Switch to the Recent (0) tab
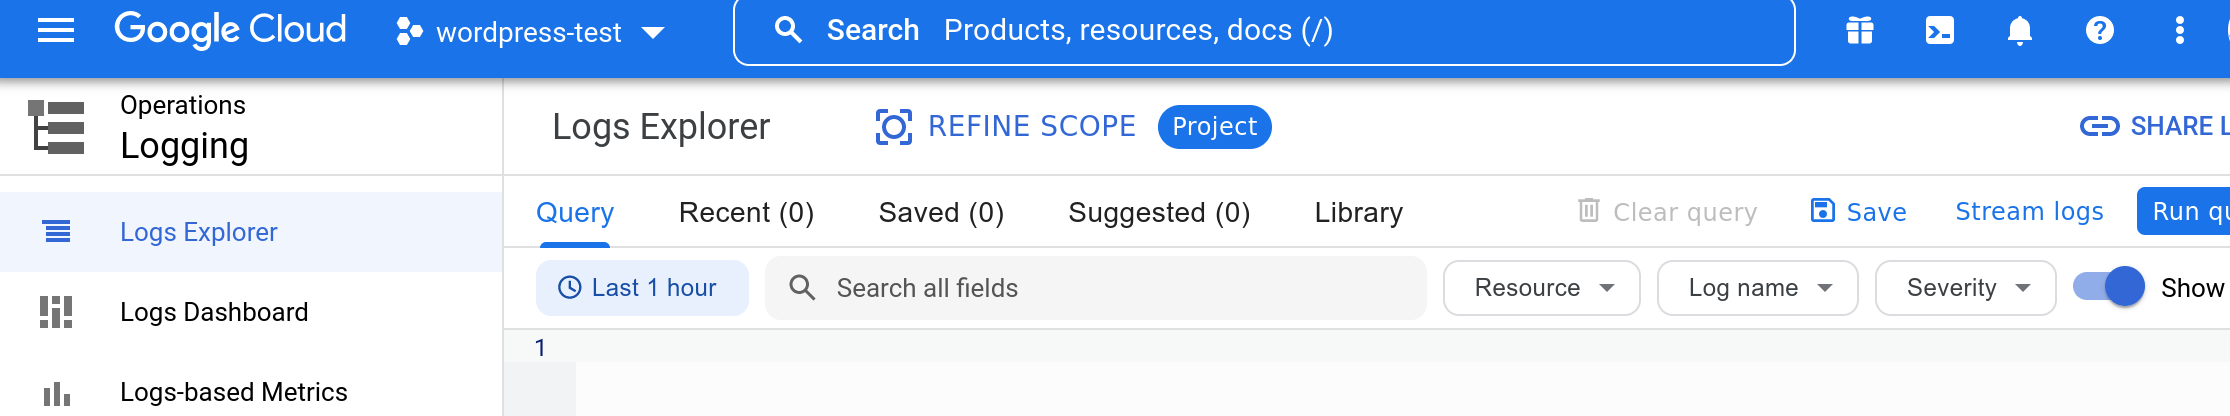The width and height of the screenshot is (2230, 416). [x=746, y=213]
